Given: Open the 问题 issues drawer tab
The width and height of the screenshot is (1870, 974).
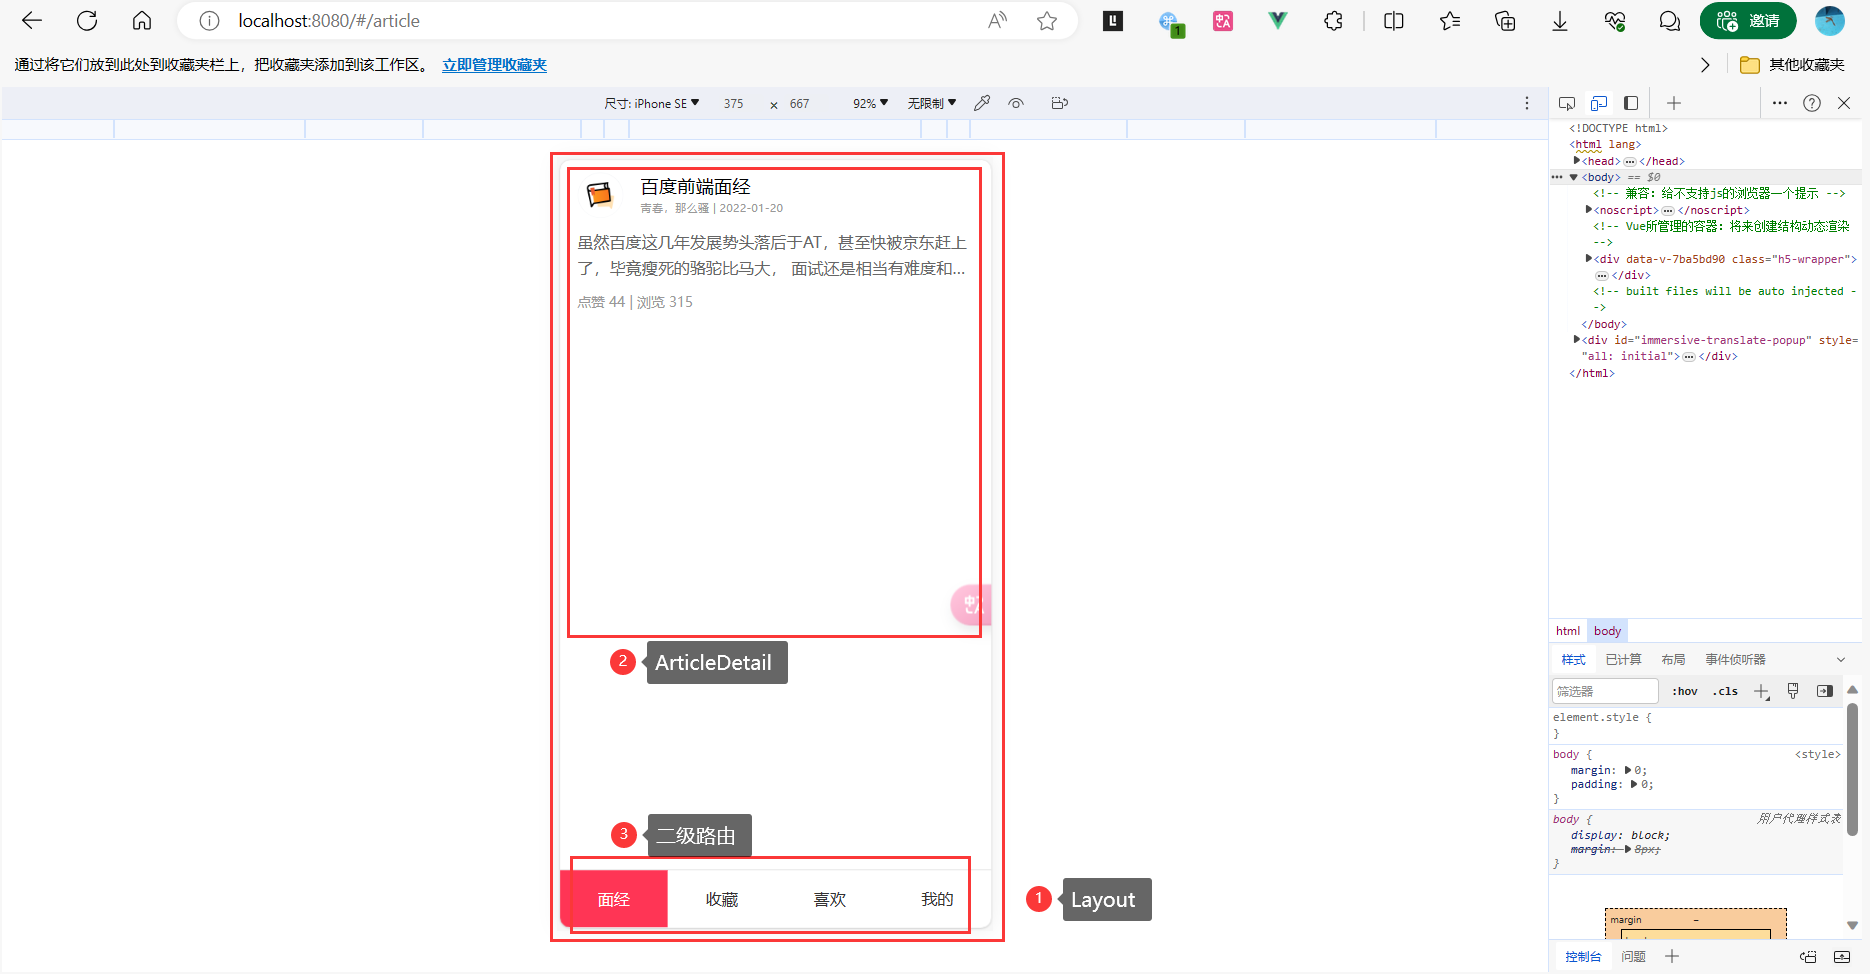Looking at the screenshot, I should pyautogui.click(x=1633, y=957).
